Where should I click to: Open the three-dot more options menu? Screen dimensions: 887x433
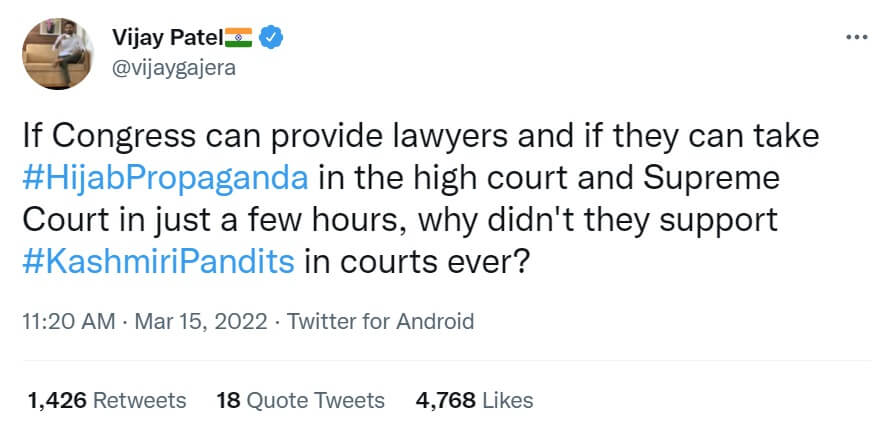click(x=857, y=37)
